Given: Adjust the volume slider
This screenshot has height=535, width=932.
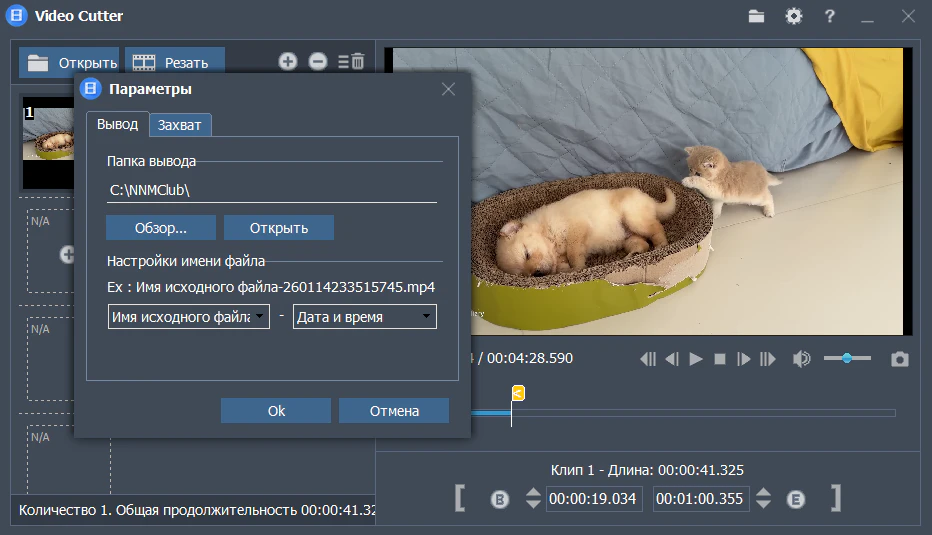Looking at the screenshot, I should click(x=847, y=358).
